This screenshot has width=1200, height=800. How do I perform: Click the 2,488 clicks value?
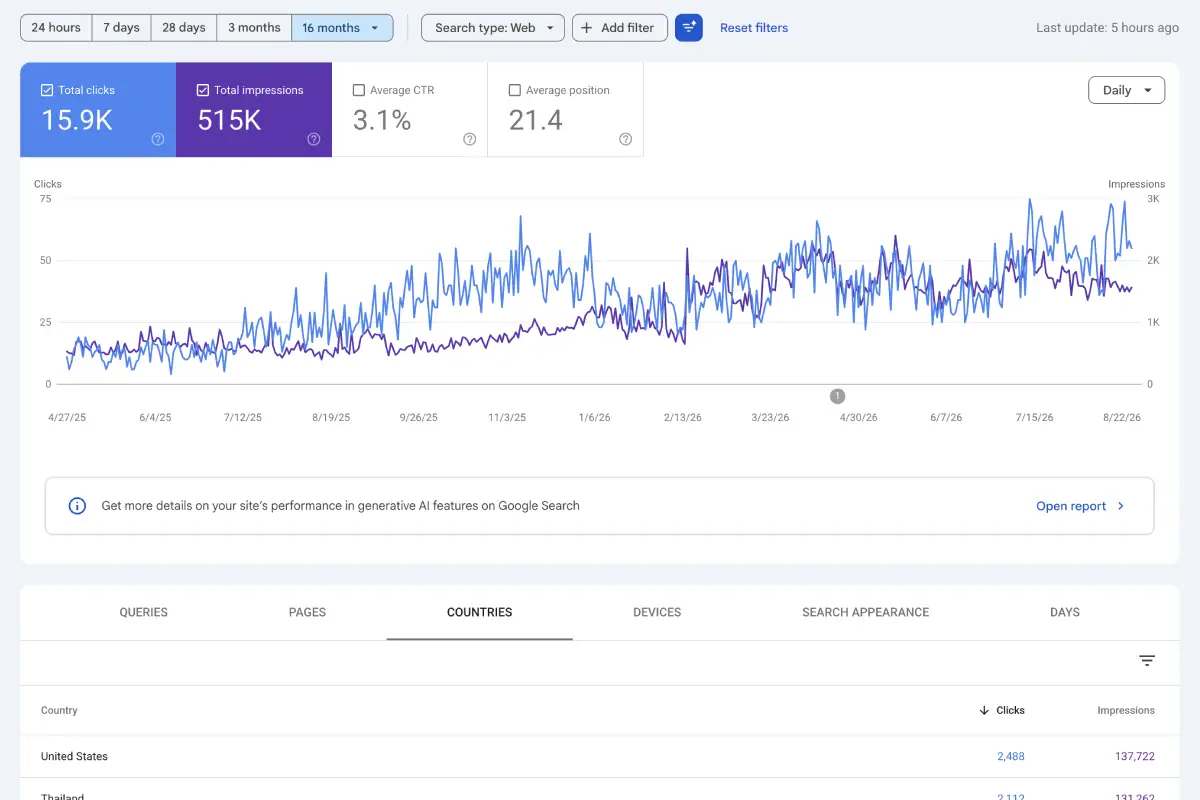[1011, 756]
